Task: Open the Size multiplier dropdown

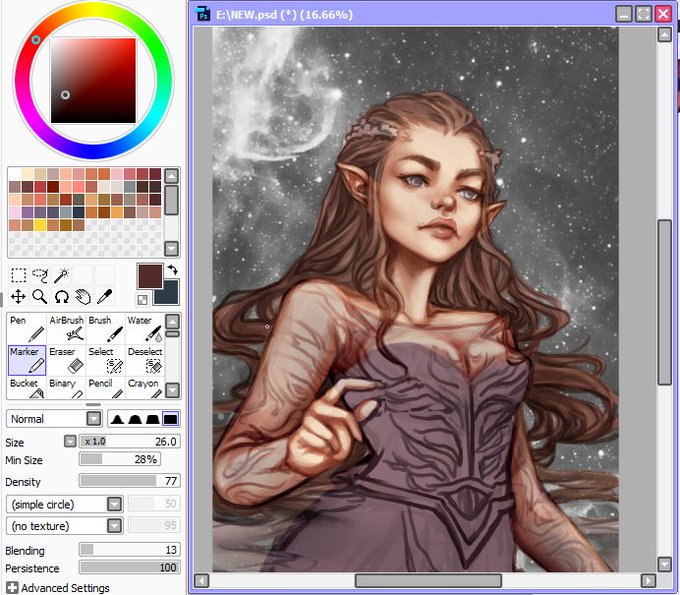Action: [70, 441]
